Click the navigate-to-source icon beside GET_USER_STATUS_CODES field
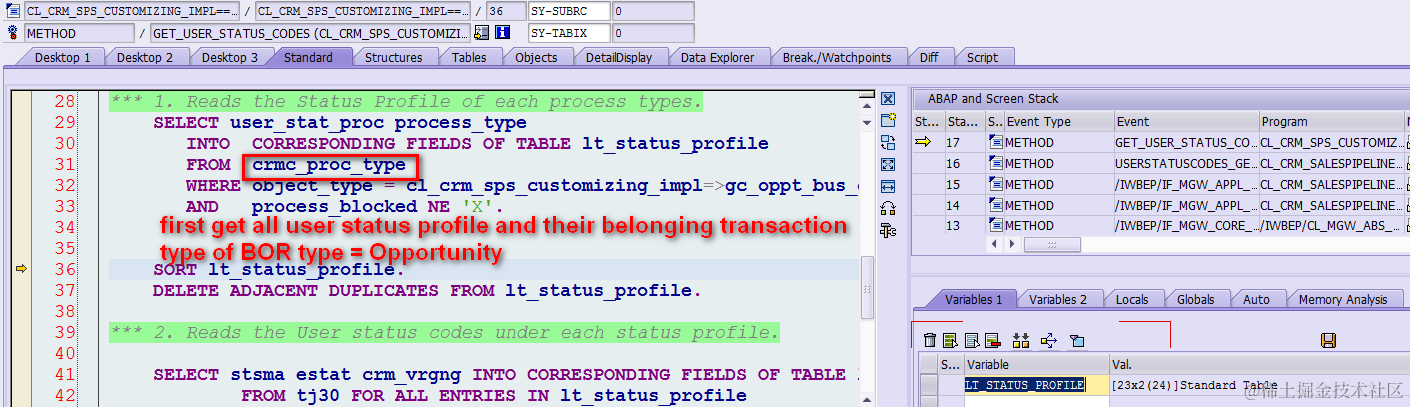Screen dimensions: 1410x407 pyautogui.click(x=481, y=32)
